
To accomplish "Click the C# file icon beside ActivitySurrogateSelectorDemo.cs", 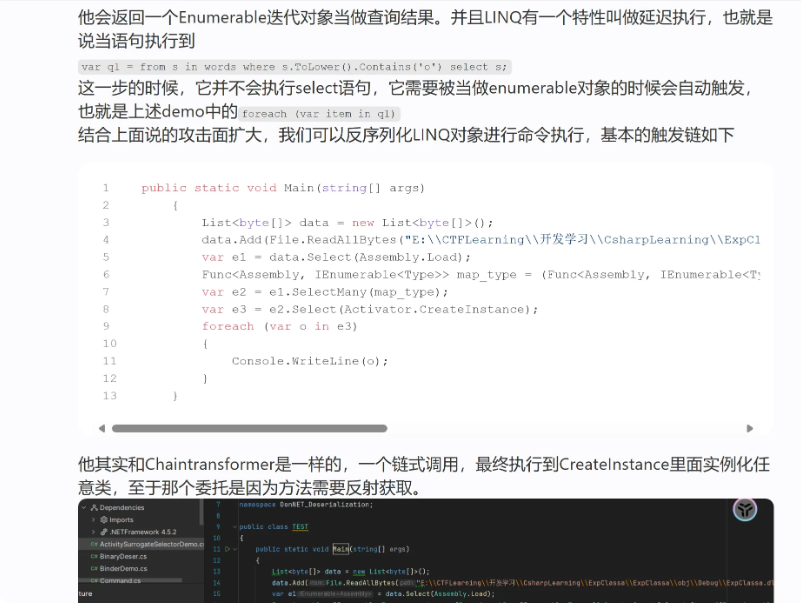I will (x=94, y=544).
